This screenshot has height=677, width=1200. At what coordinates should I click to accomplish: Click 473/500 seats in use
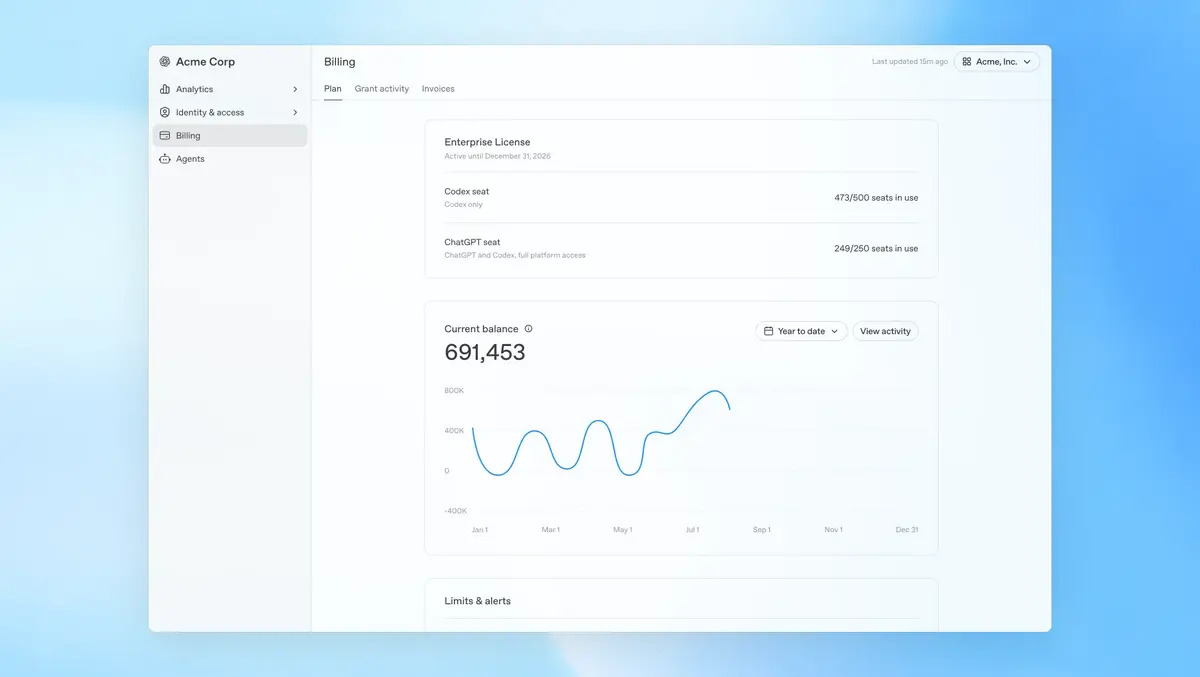(x=876, y=198)
